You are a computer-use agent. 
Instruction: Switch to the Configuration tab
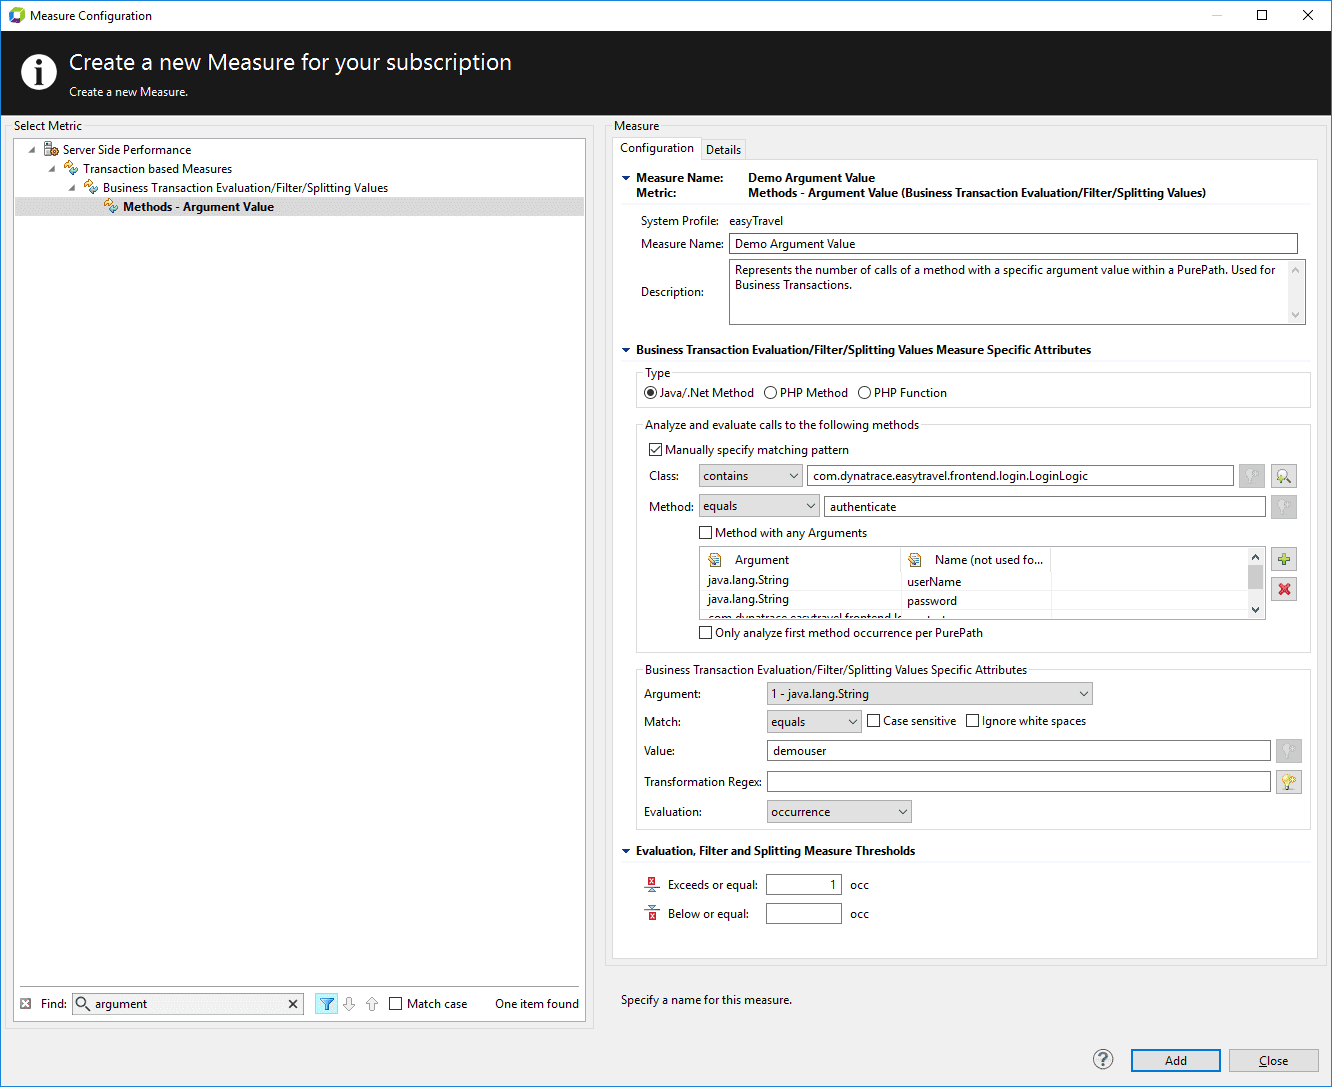[657, 148]
